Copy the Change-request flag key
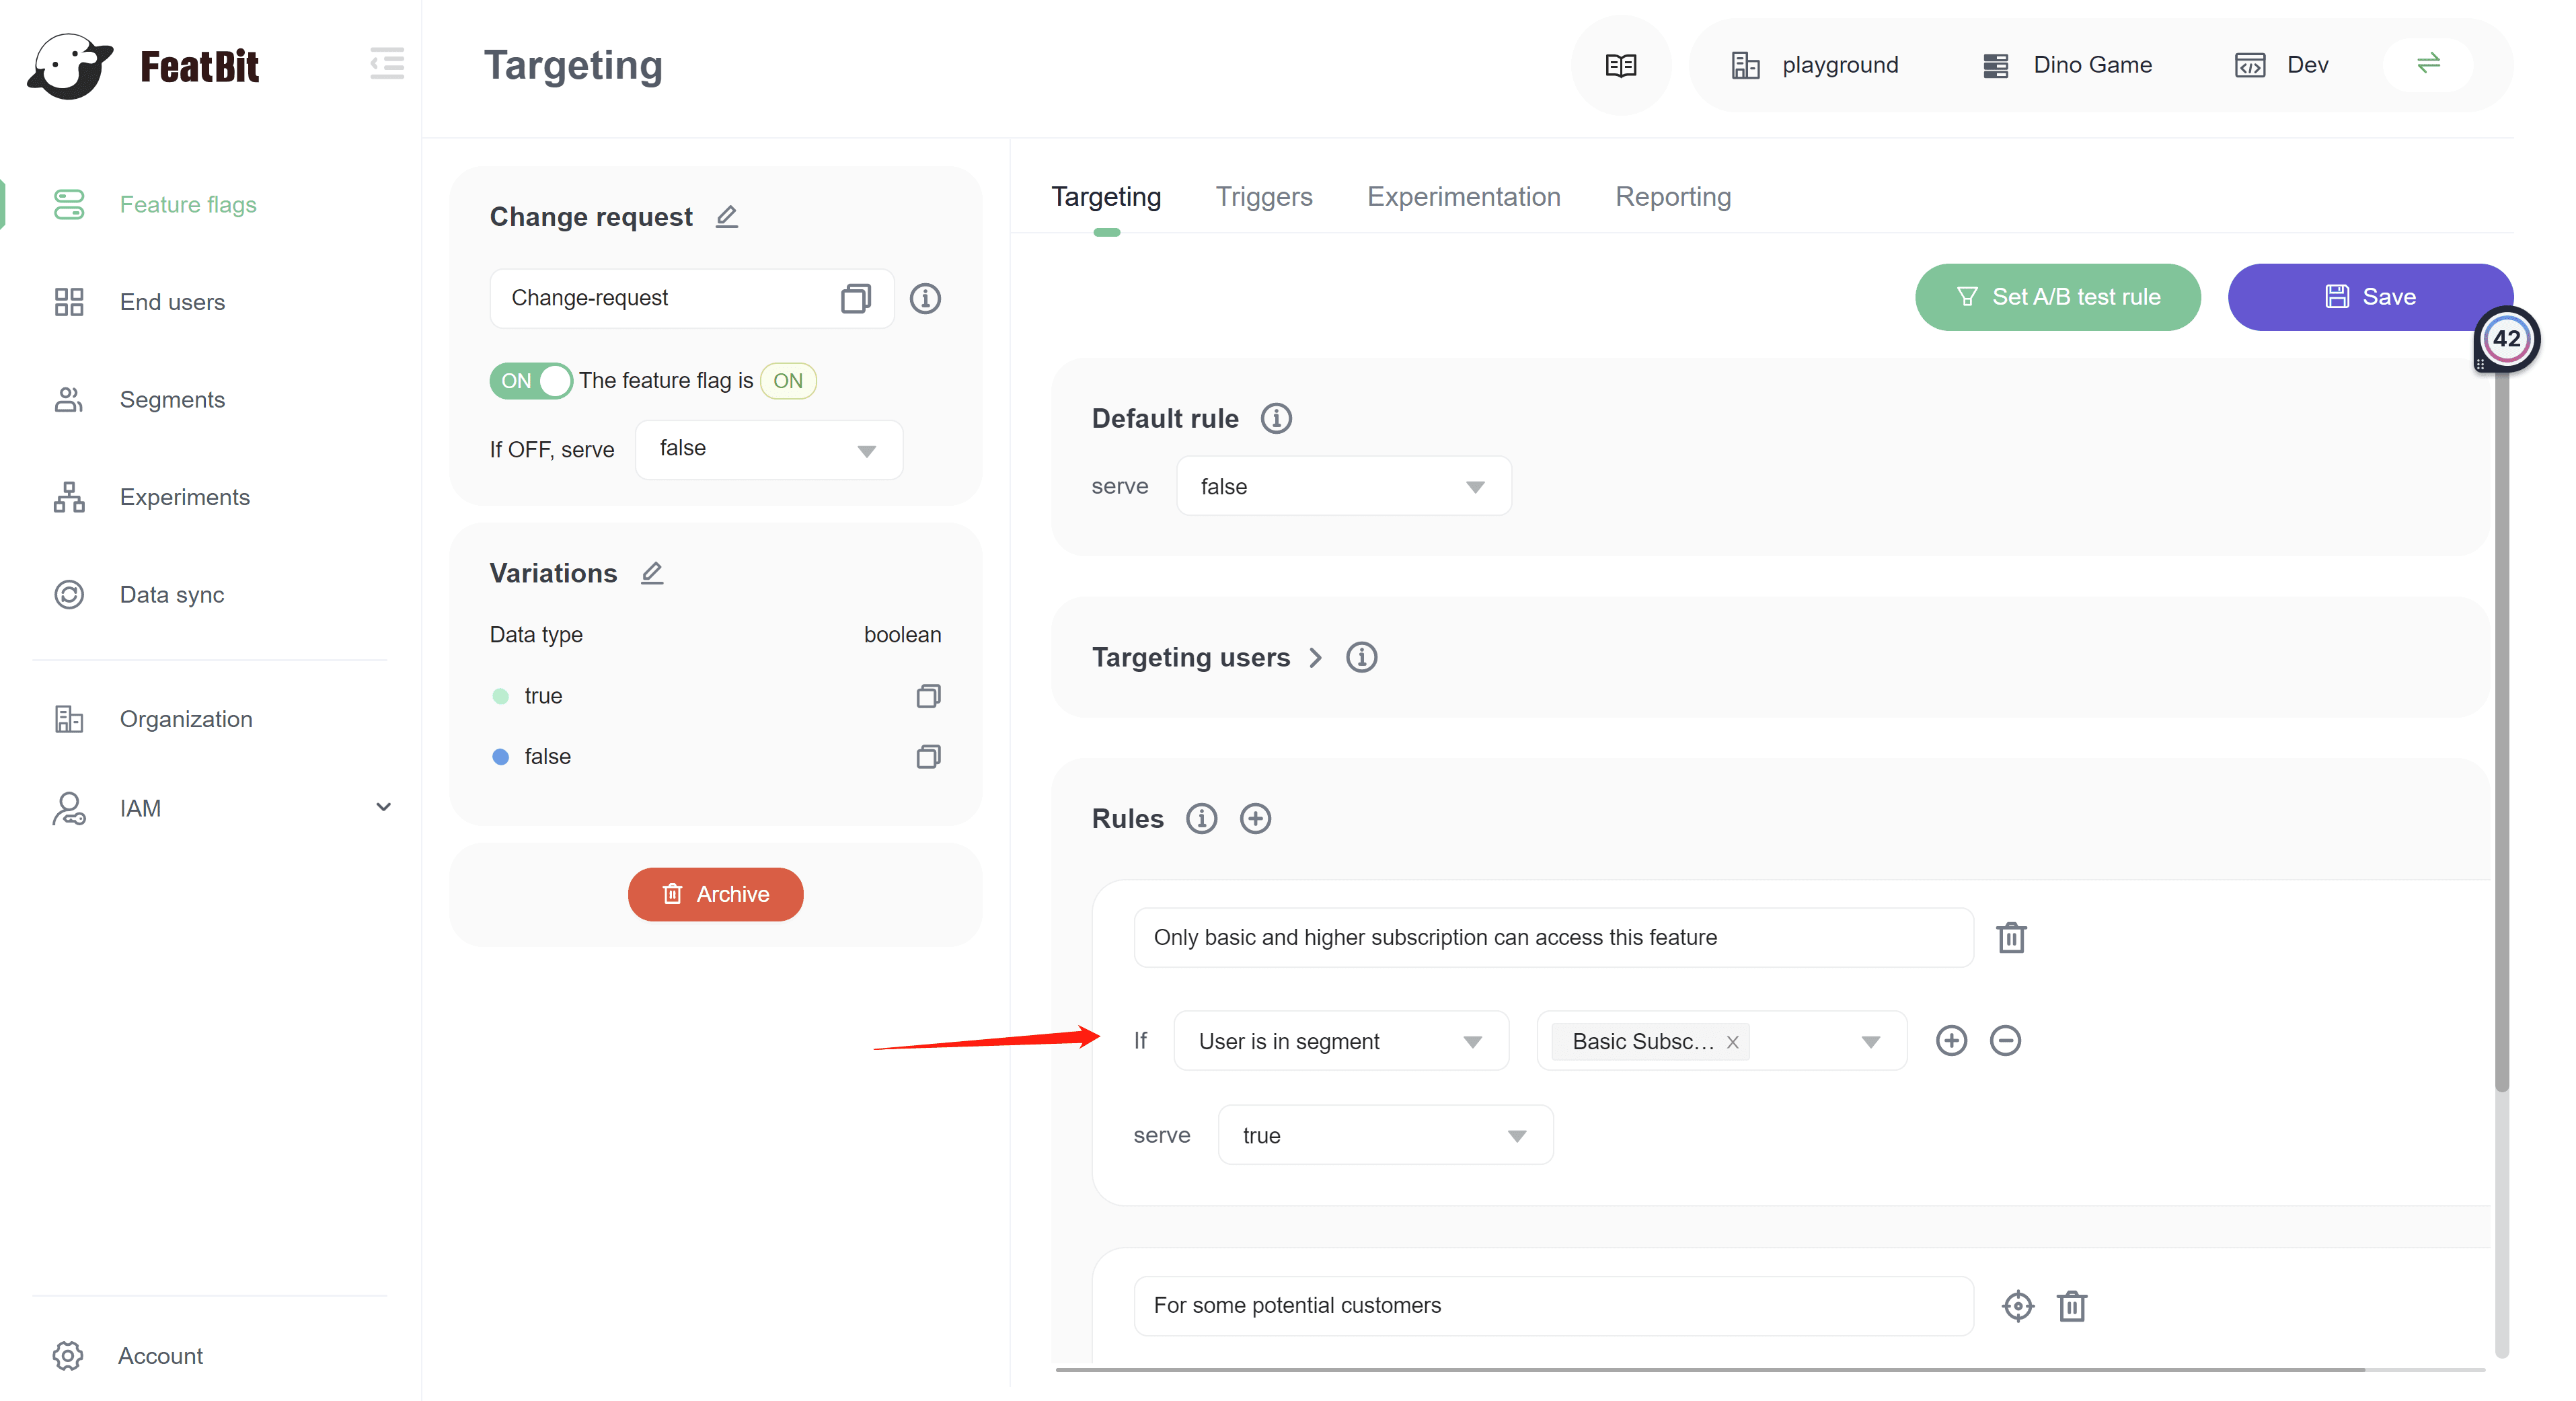The height and width of the screenshot is (1401, 2576). click(x=855, y=298)
